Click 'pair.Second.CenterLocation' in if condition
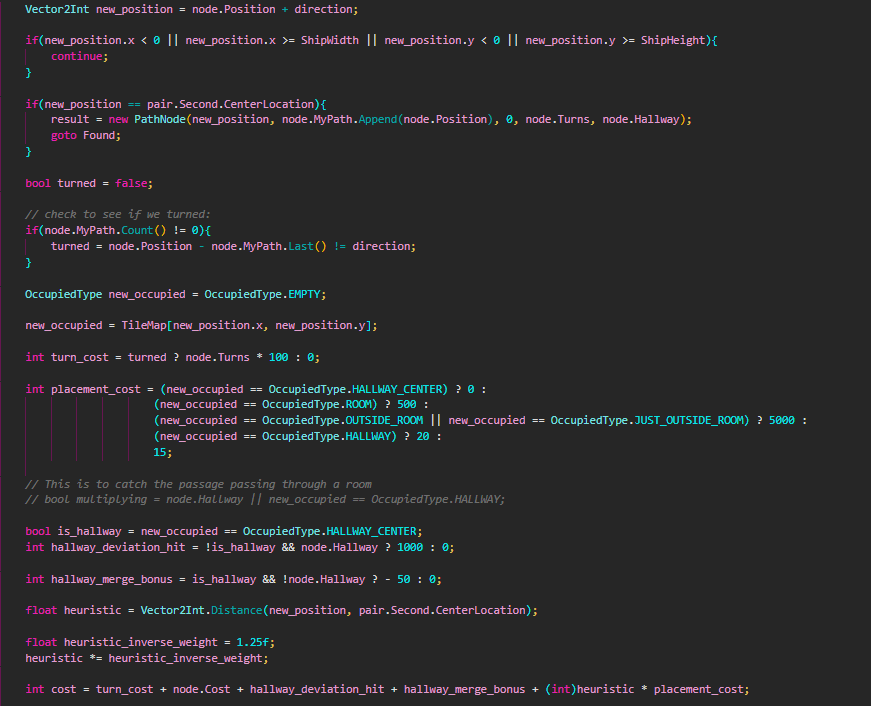 click(x=231, y=104)
